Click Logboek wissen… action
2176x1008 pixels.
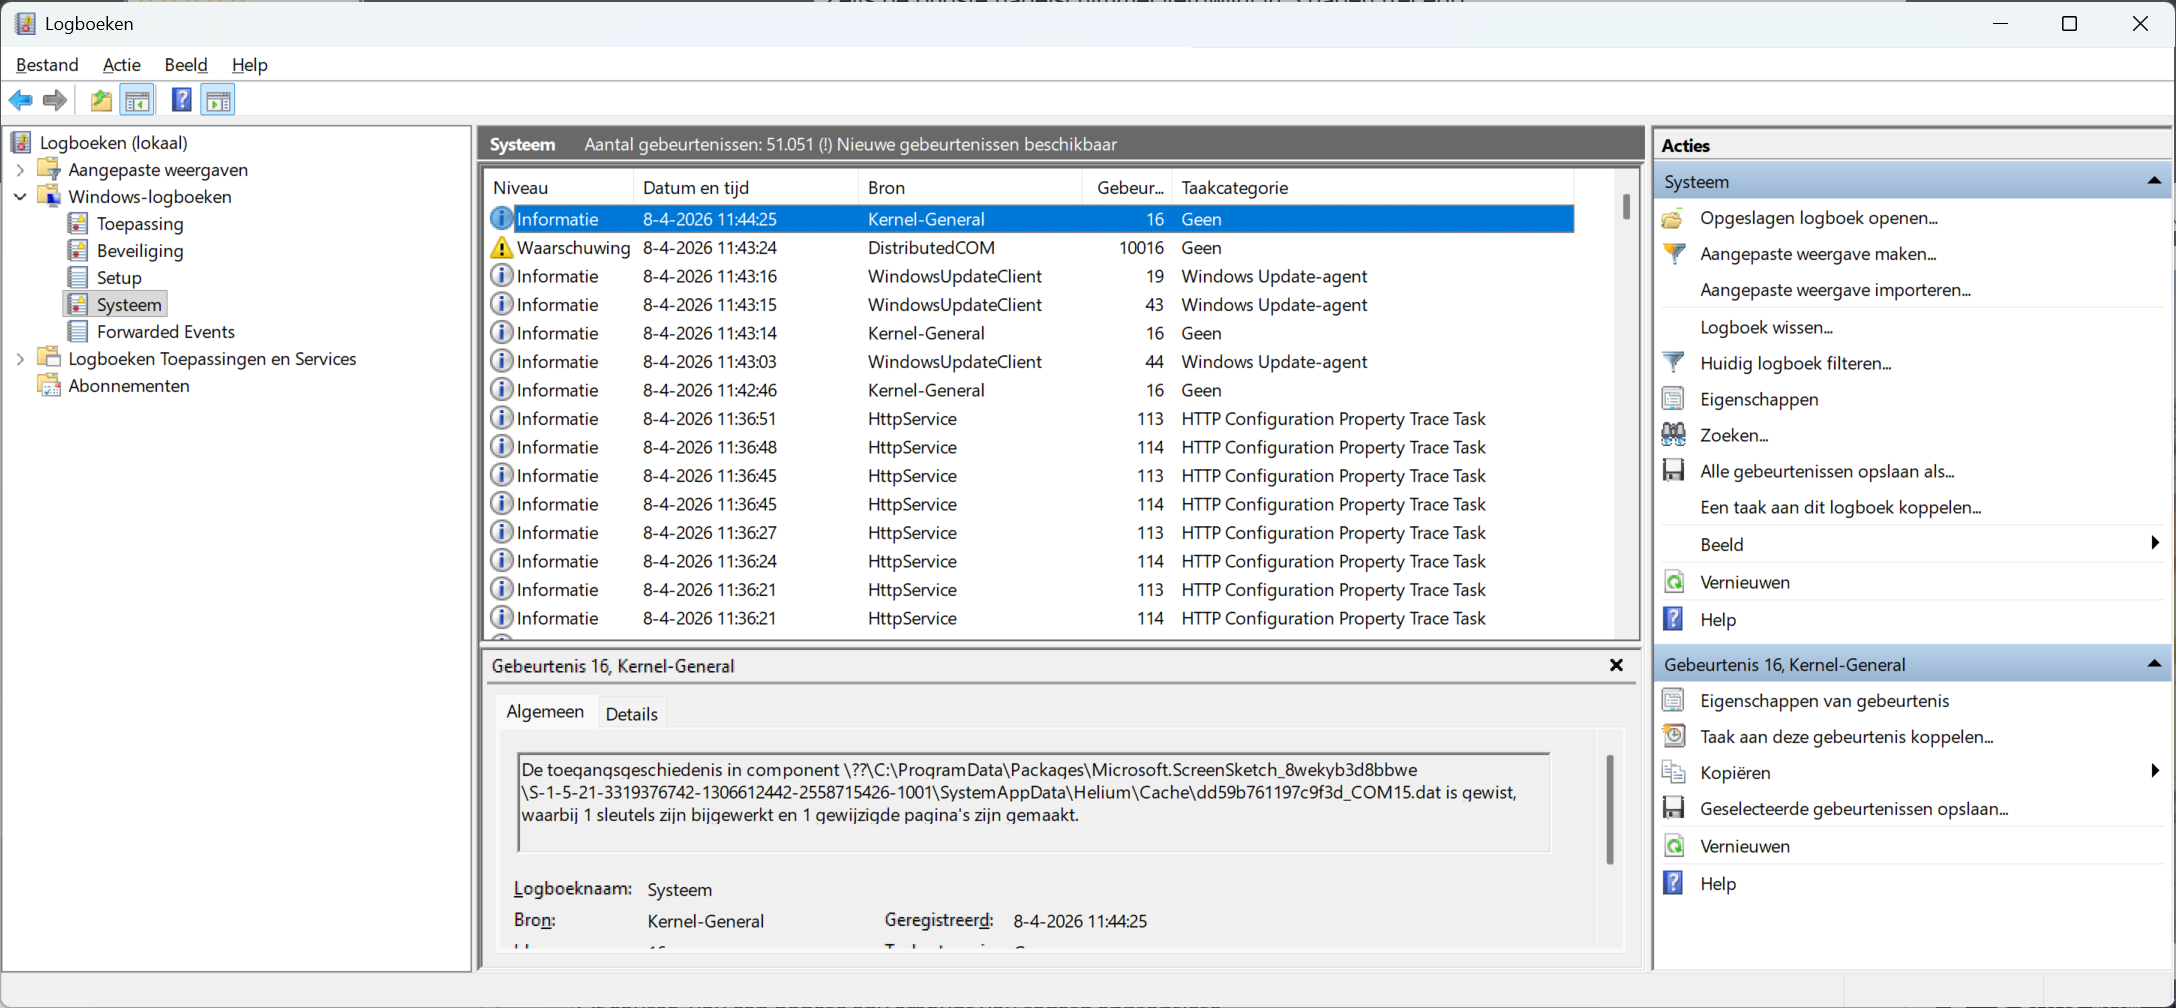pos(1766,327)
